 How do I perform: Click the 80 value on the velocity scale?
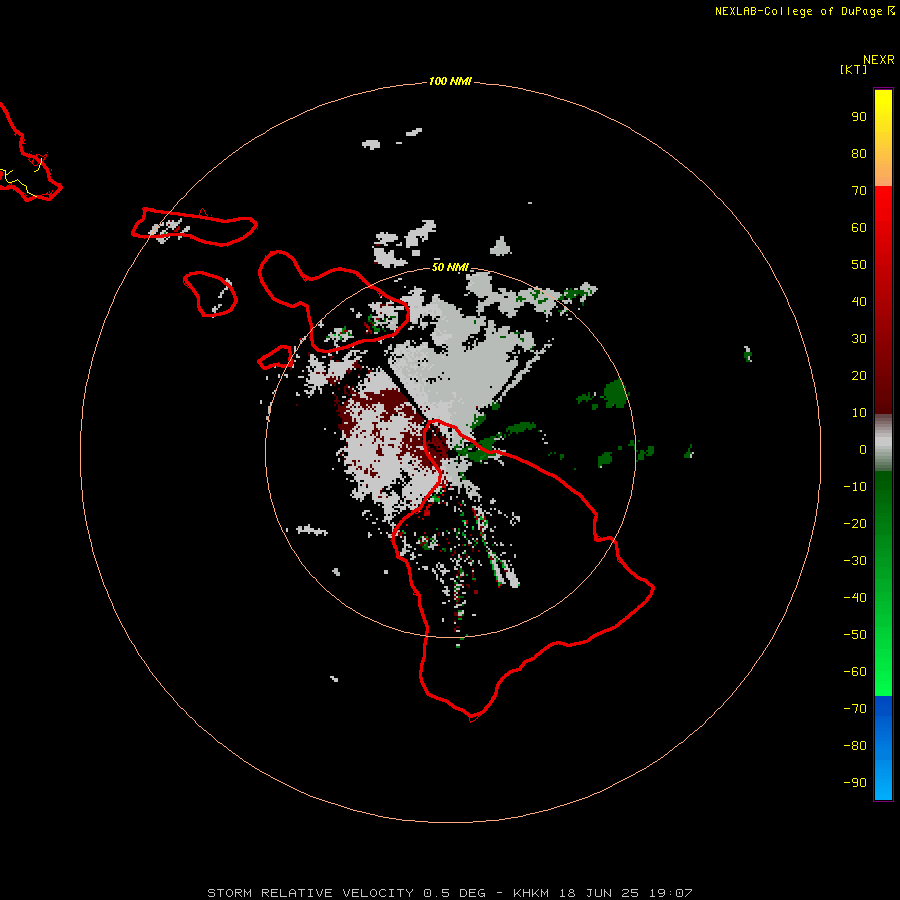point(859,154)
